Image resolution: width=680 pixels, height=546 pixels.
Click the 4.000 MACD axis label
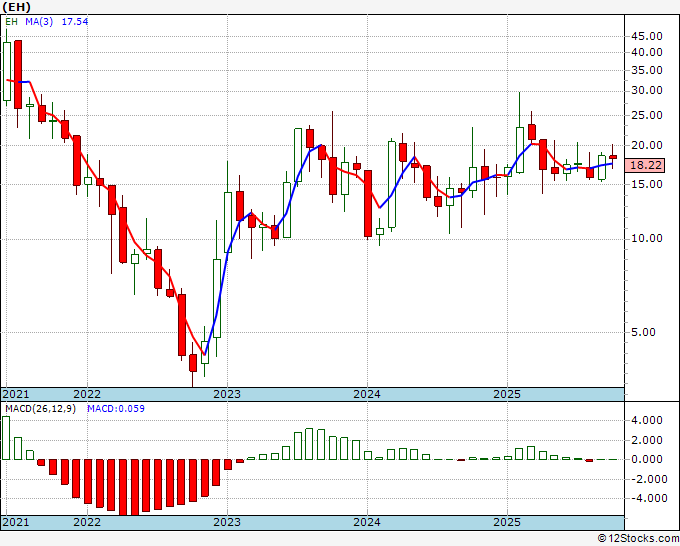(x=647, y=420)
